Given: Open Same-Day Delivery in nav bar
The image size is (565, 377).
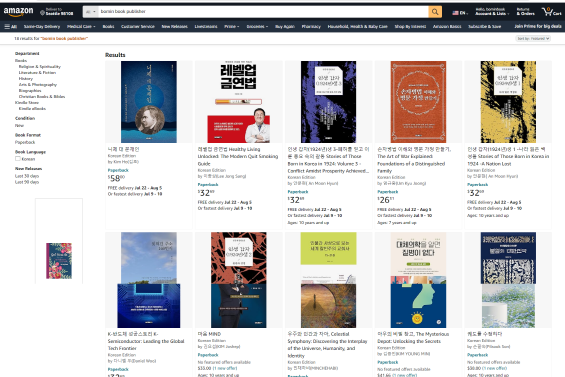Looking at the screenshot, I should pyautogui.click(x=42, y=26).
